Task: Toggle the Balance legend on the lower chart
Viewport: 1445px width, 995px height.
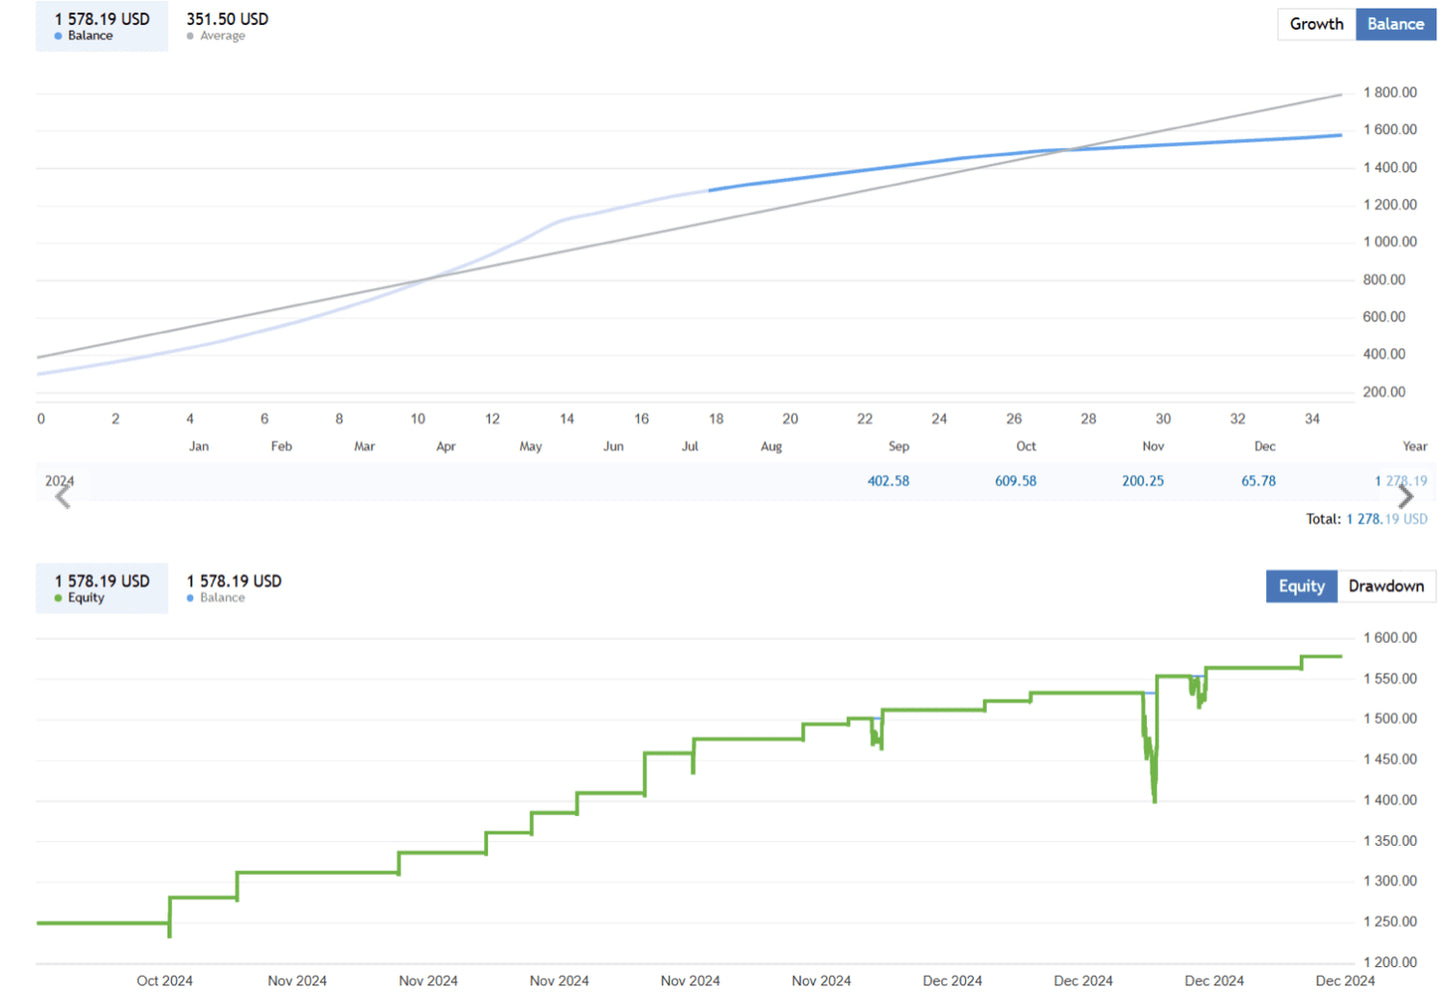Action: pyautogui.click(x=234, y=588)
